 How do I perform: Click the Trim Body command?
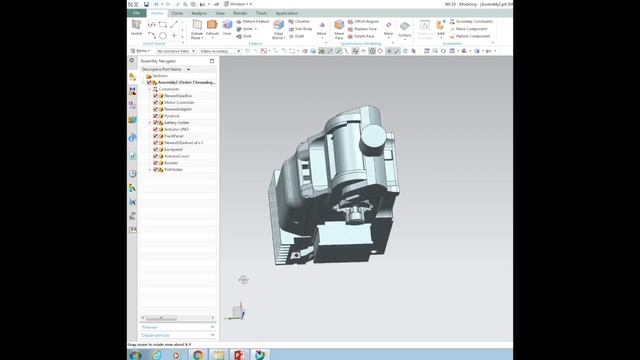pyautogui.click(x=300, y=29)
